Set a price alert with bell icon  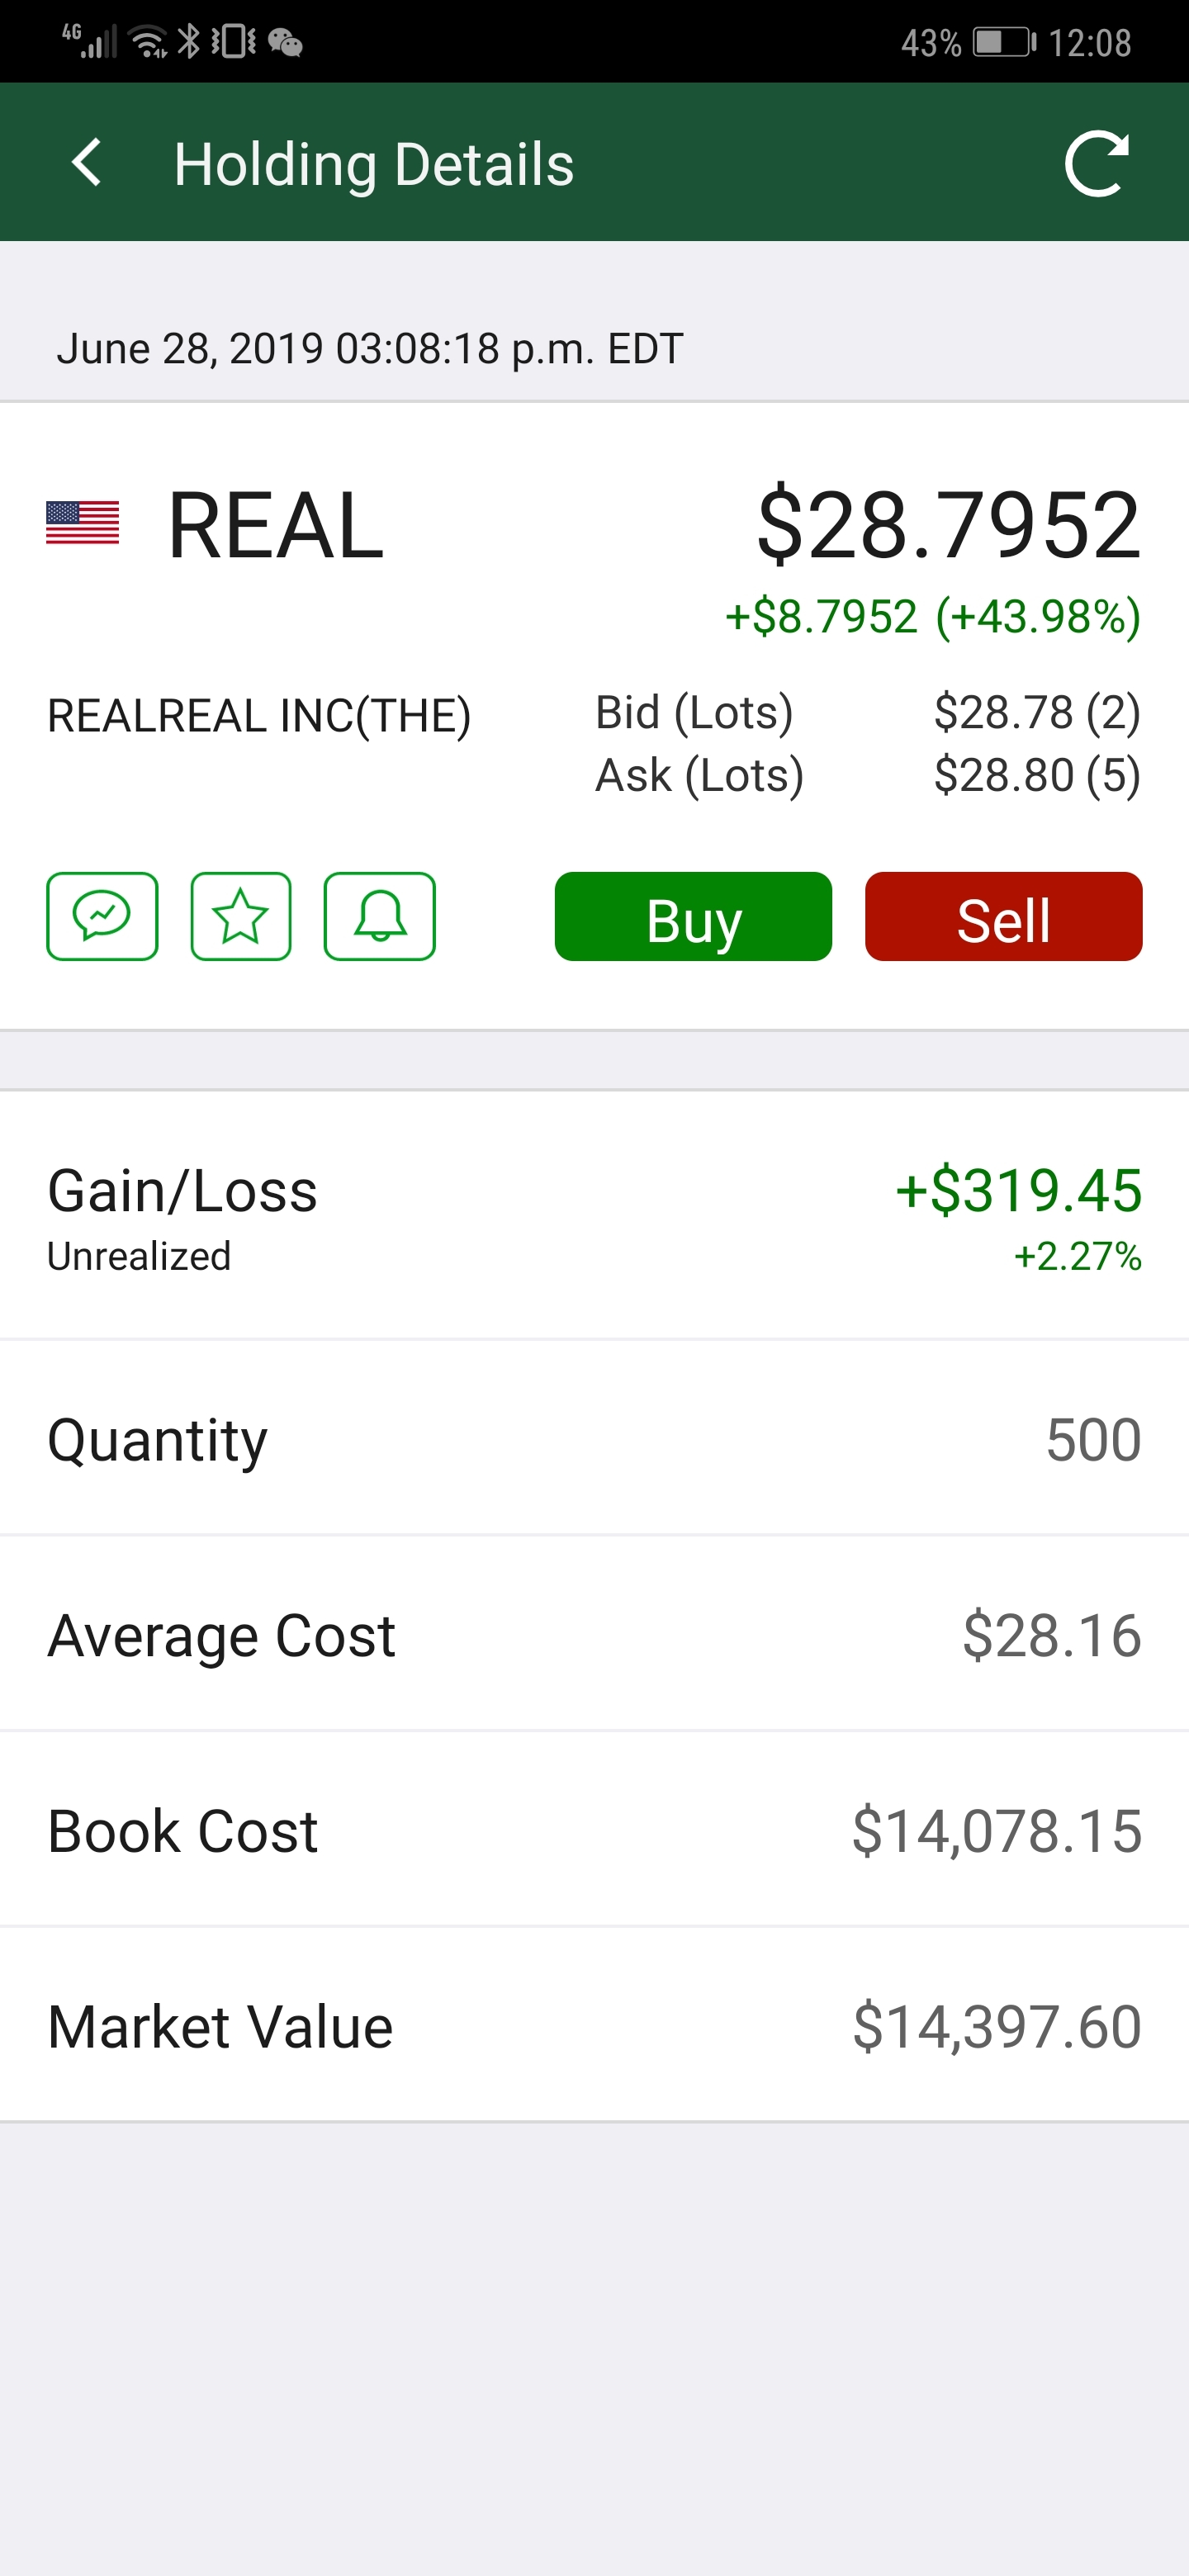(x=380, y=916)
